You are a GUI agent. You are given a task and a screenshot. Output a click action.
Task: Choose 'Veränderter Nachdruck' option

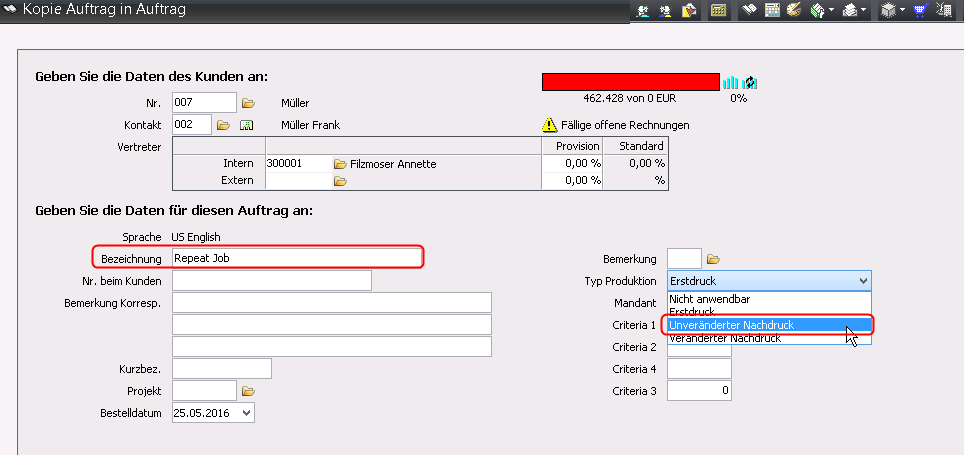coord(769,338)
